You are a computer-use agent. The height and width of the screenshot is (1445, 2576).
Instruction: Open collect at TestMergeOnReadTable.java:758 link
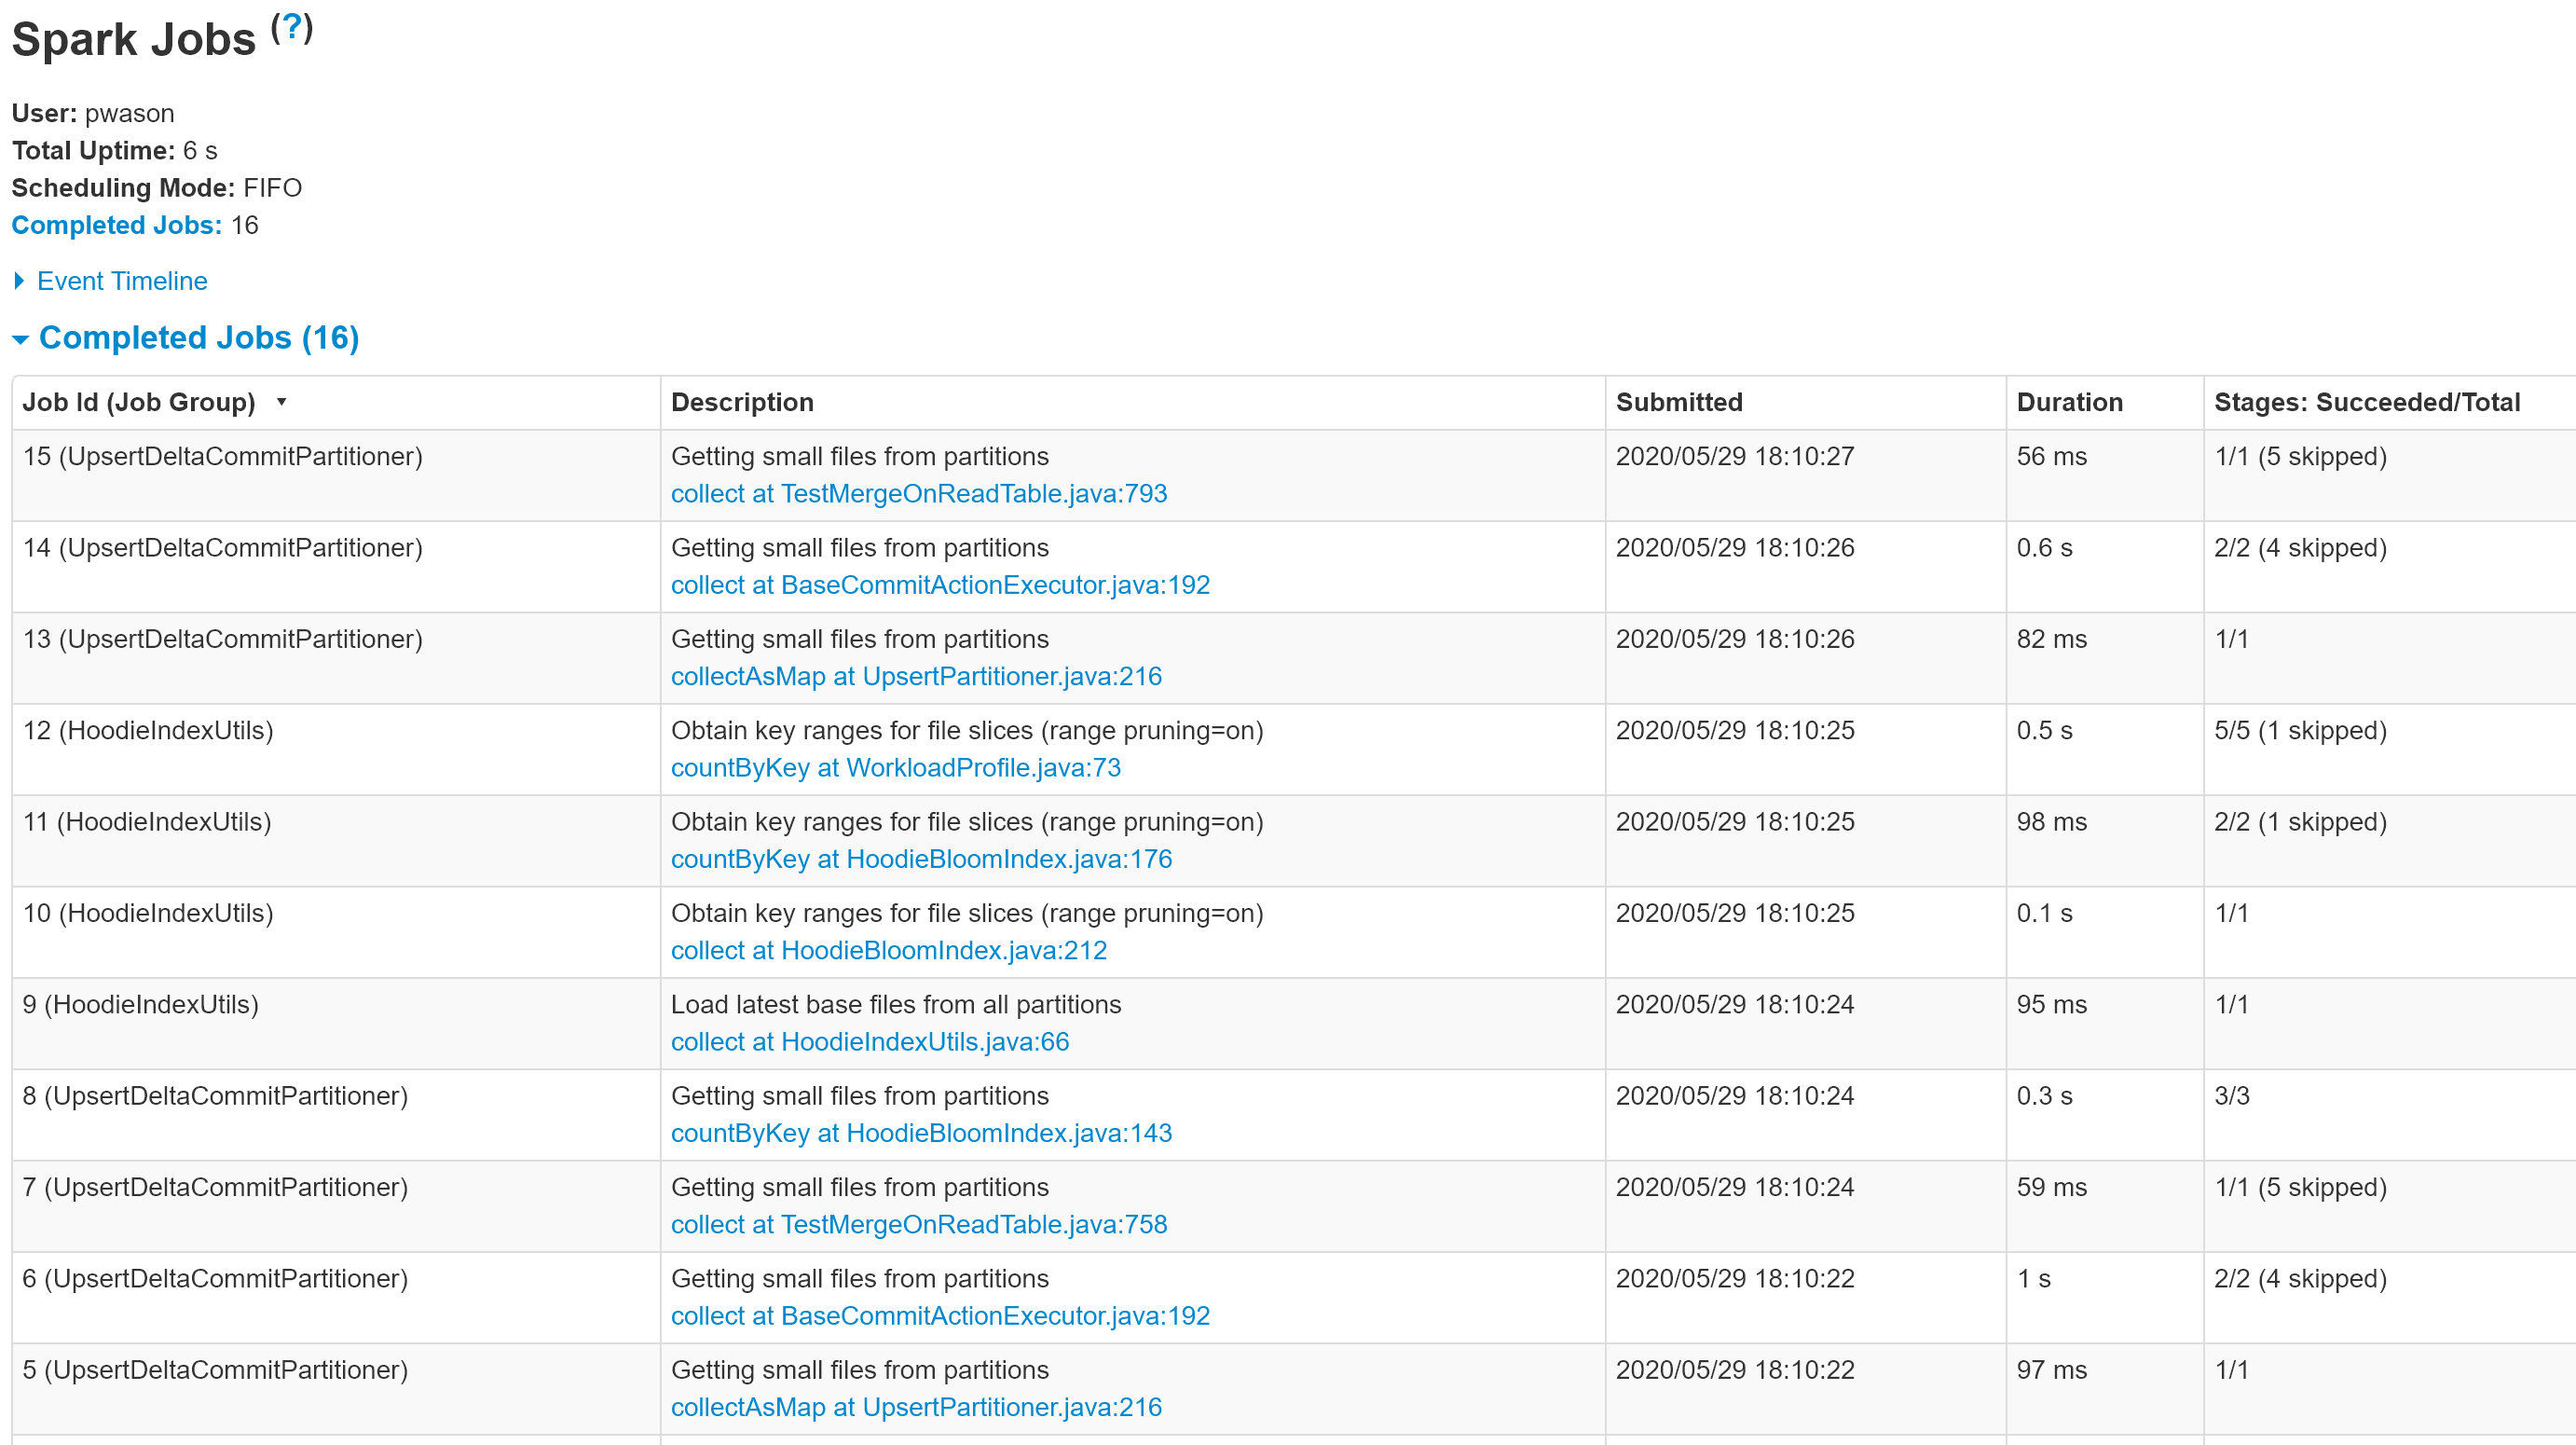tap(918, 1225)
